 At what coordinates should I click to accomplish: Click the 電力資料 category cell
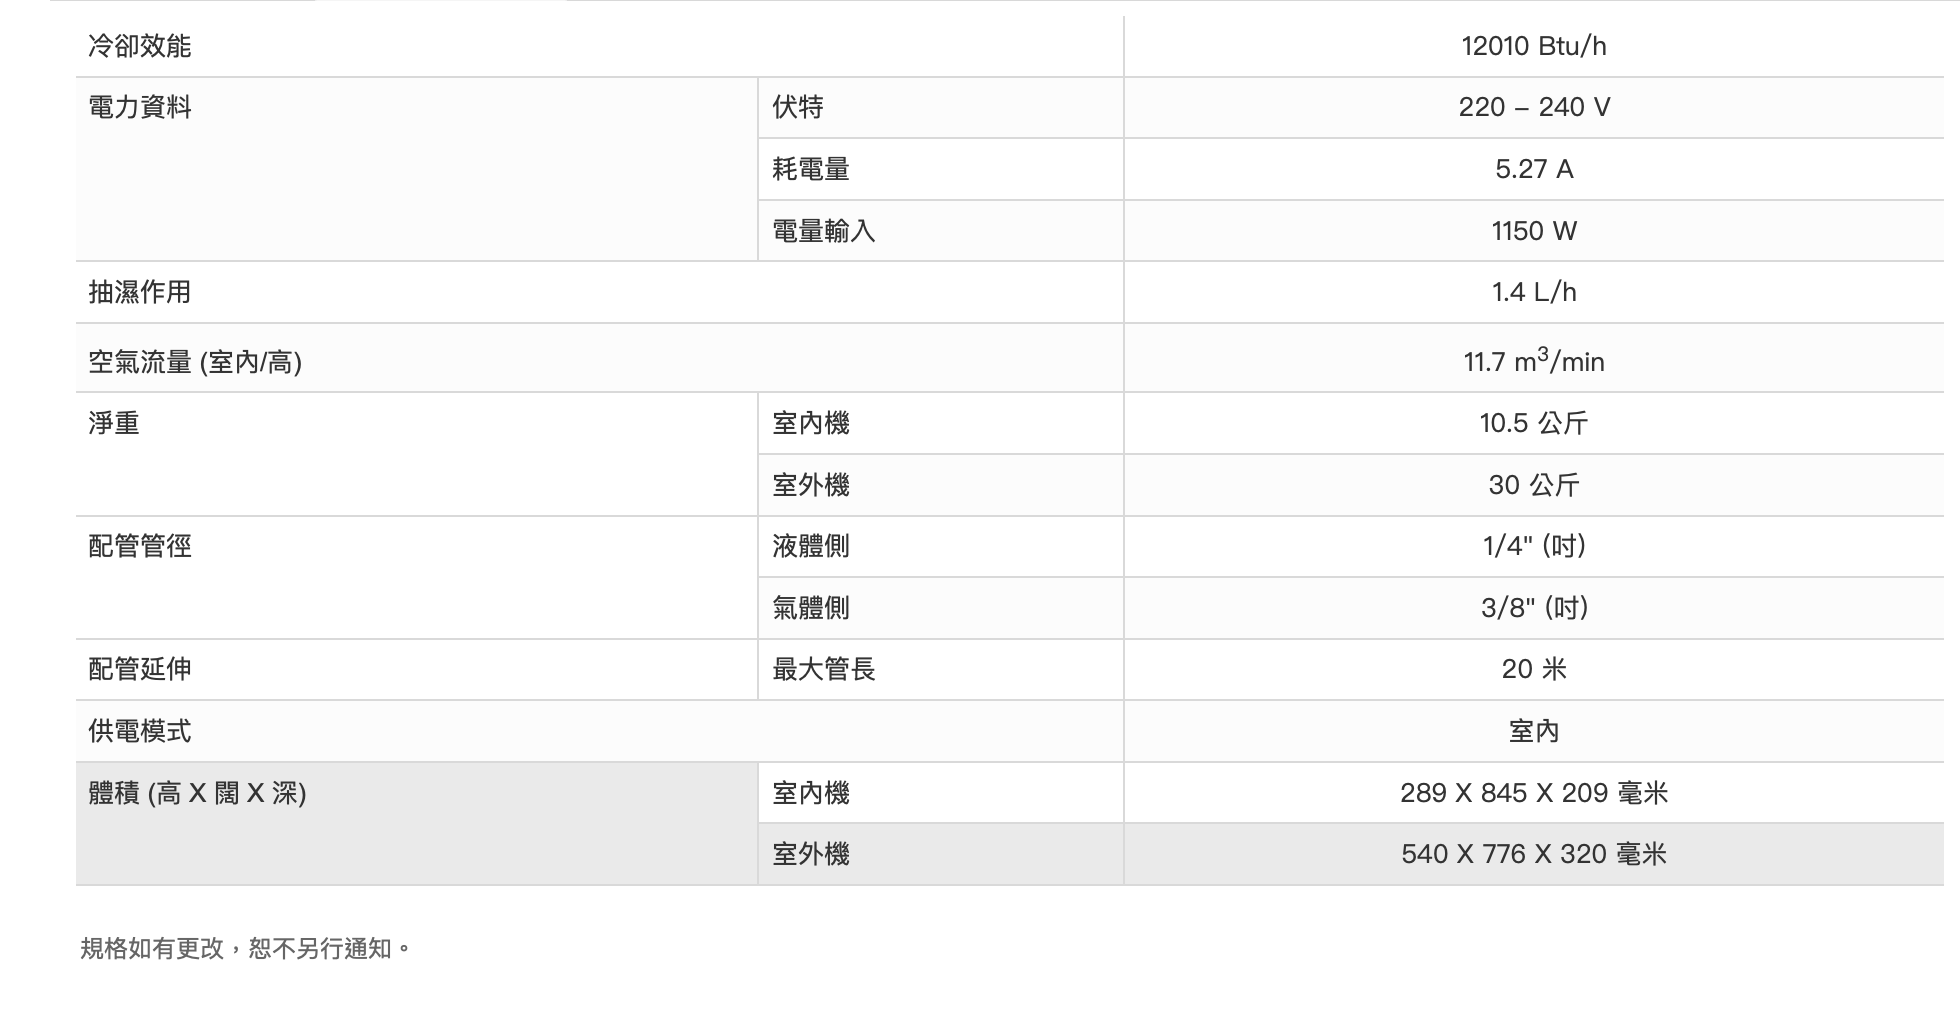(x=140, y=107)
